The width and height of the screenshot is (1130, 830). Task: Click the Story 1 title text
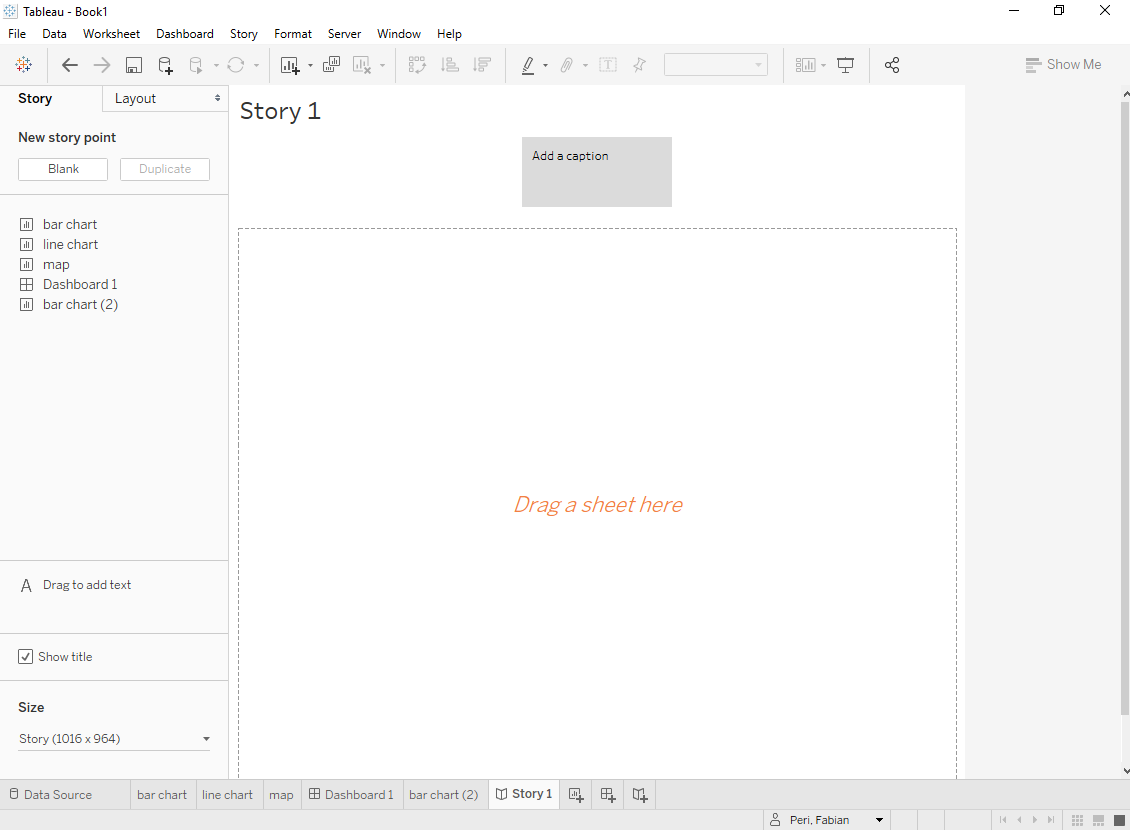click(x=280, y=111)
